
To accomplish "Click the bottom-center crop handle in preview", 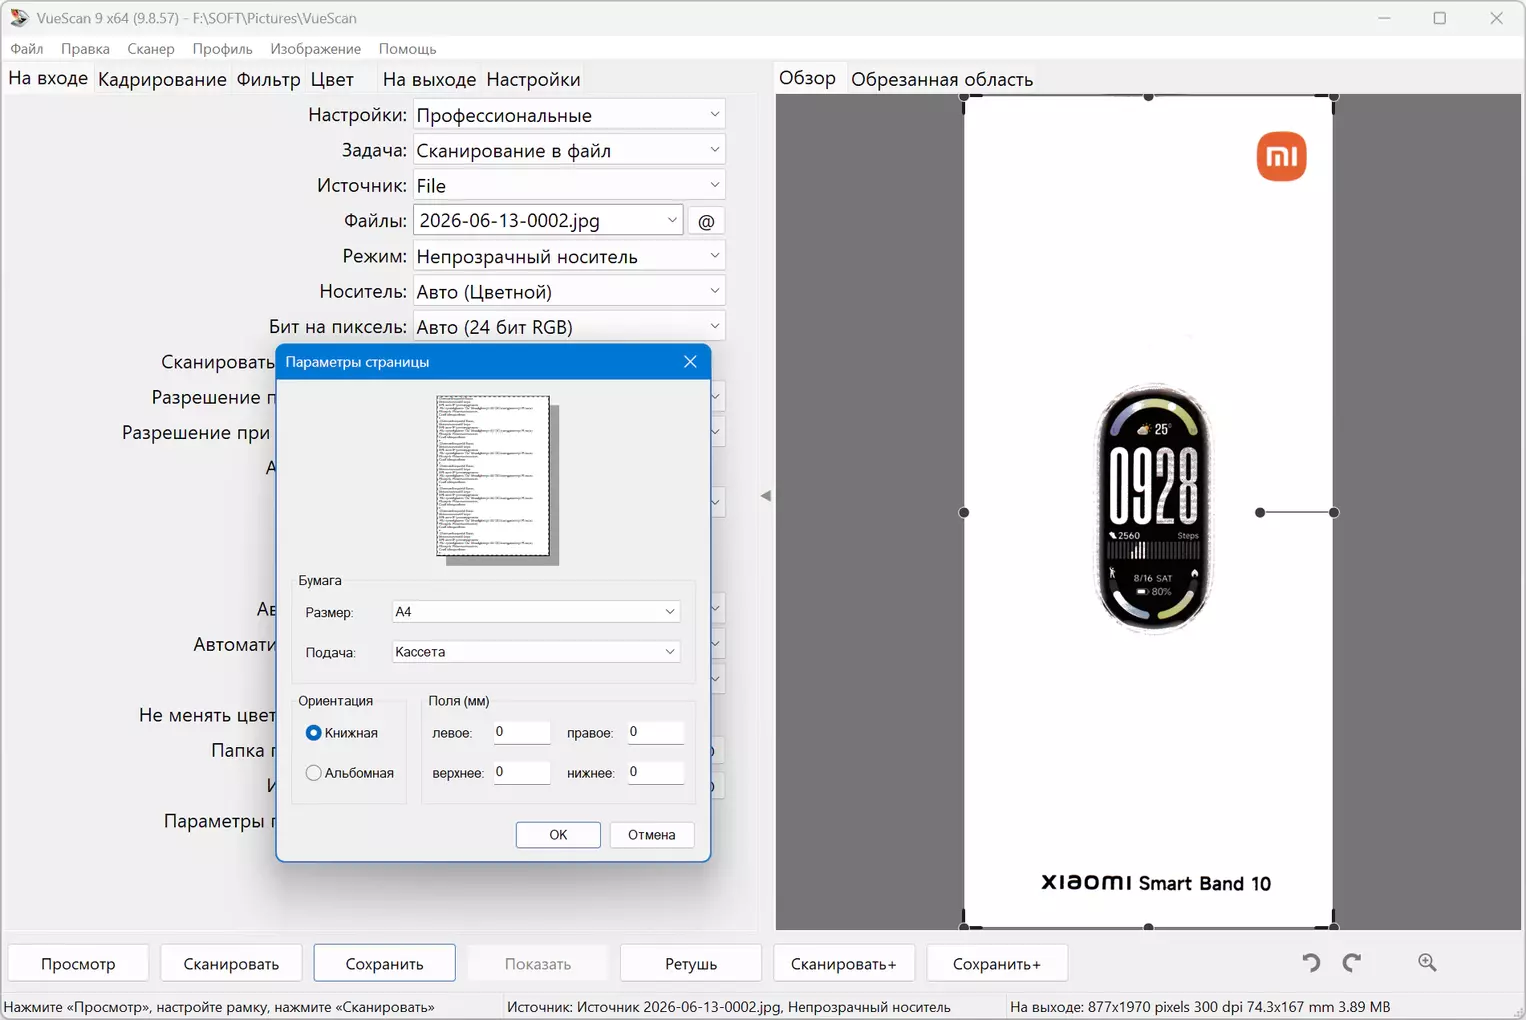I will 1148,927.
